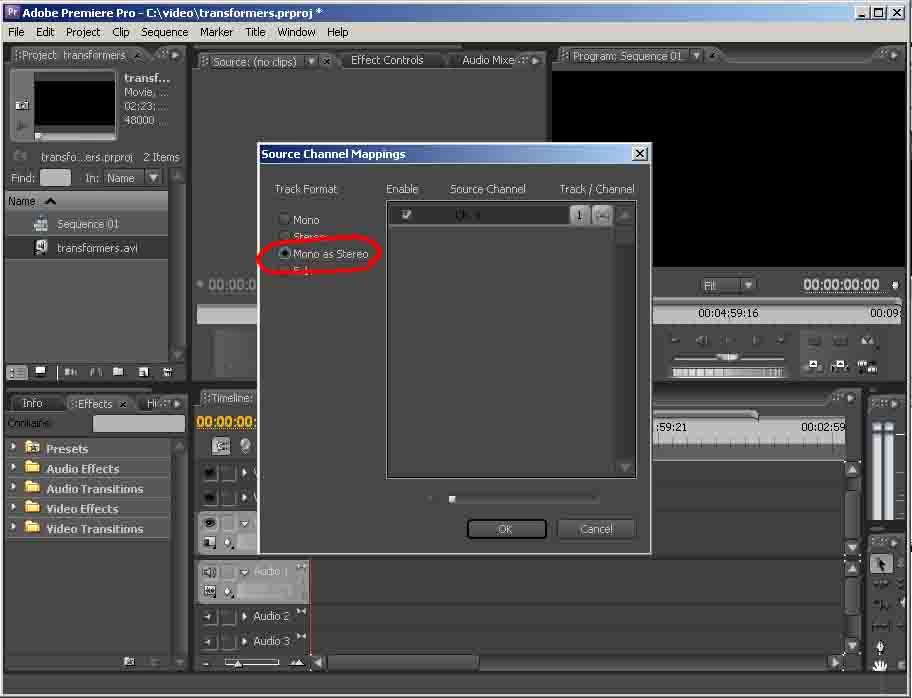Switch project panel to List view

pyautogui.click(x=17, y=372)
